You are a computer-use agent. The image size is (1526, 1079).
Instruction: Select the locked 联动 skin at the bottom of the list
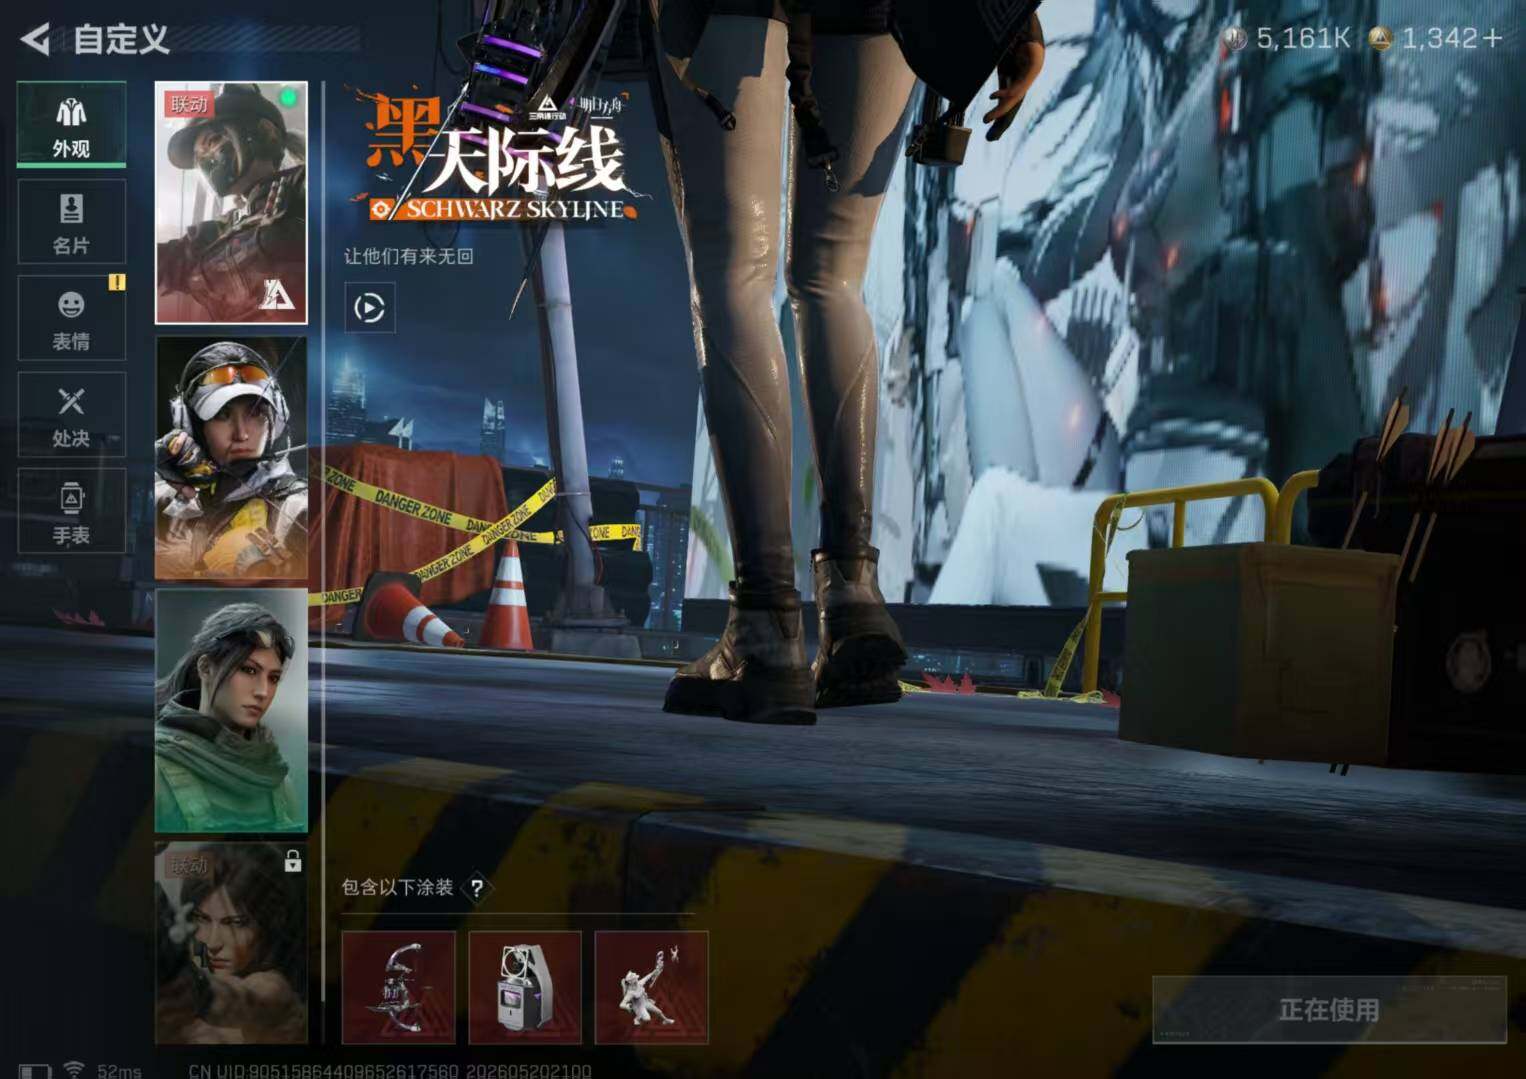click(231, 943)
